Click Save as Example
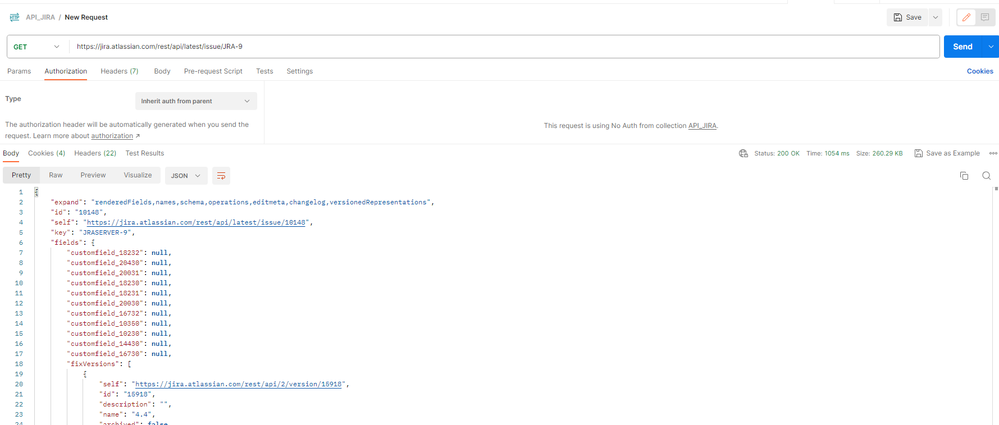The image size is (999, 425). [947, 154]
